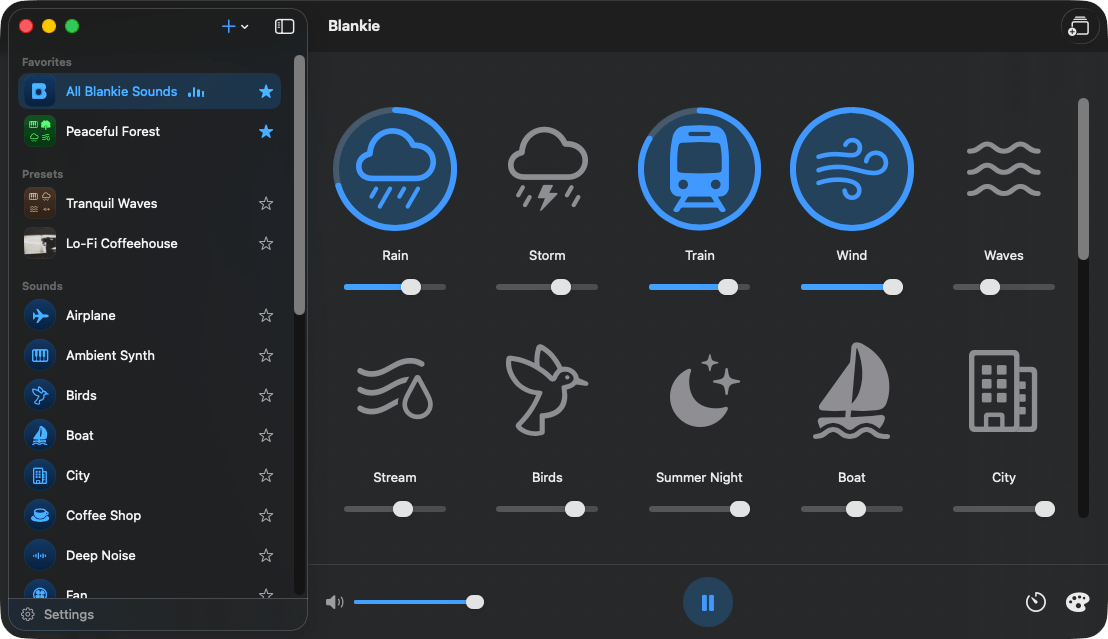Click the Summer Night label text
The width and height of the screenshot is (1108, 639).
(x=699, y=477)
